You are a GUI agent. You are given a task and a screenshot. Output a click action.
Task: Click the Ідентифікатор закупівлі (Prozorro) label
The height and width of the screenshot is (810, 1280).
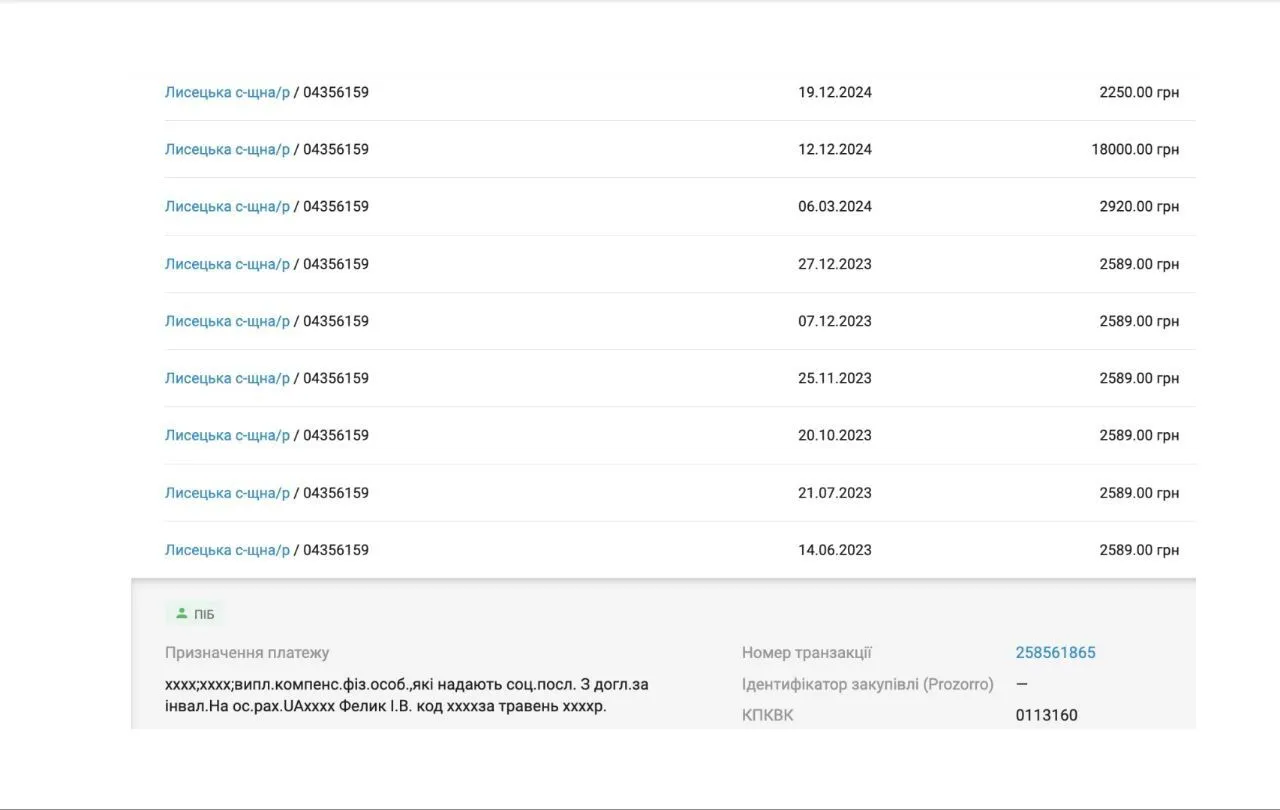[x=867, y=684]
